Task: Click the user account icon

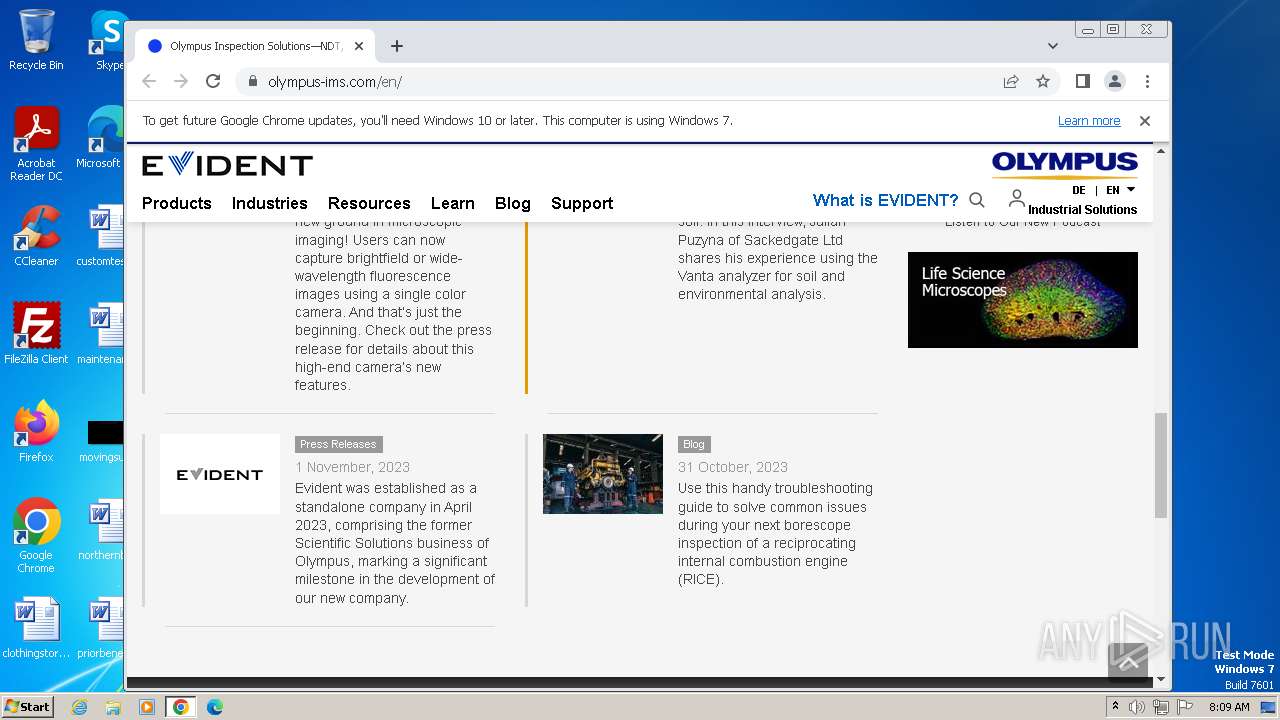Action: 1016,198
